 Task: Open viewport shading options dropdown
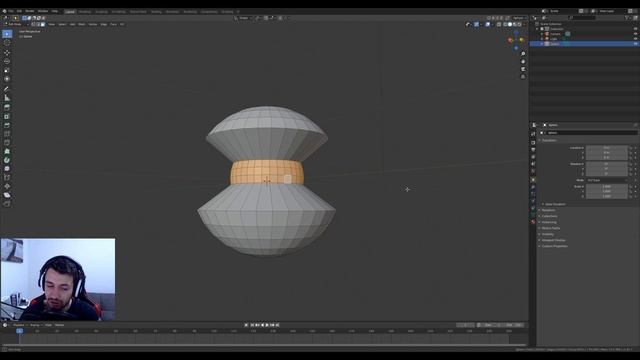coord(524,24)
